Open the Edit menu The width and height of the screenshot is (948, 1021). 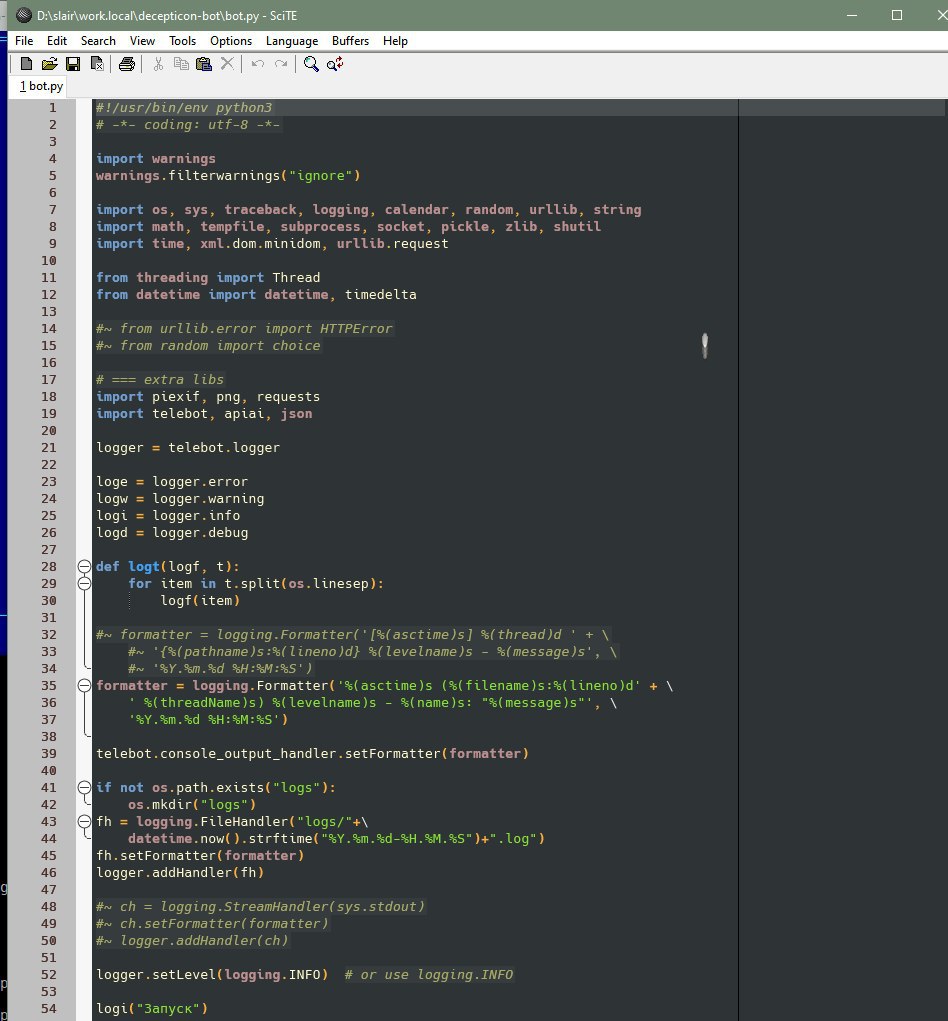[57, 41]
